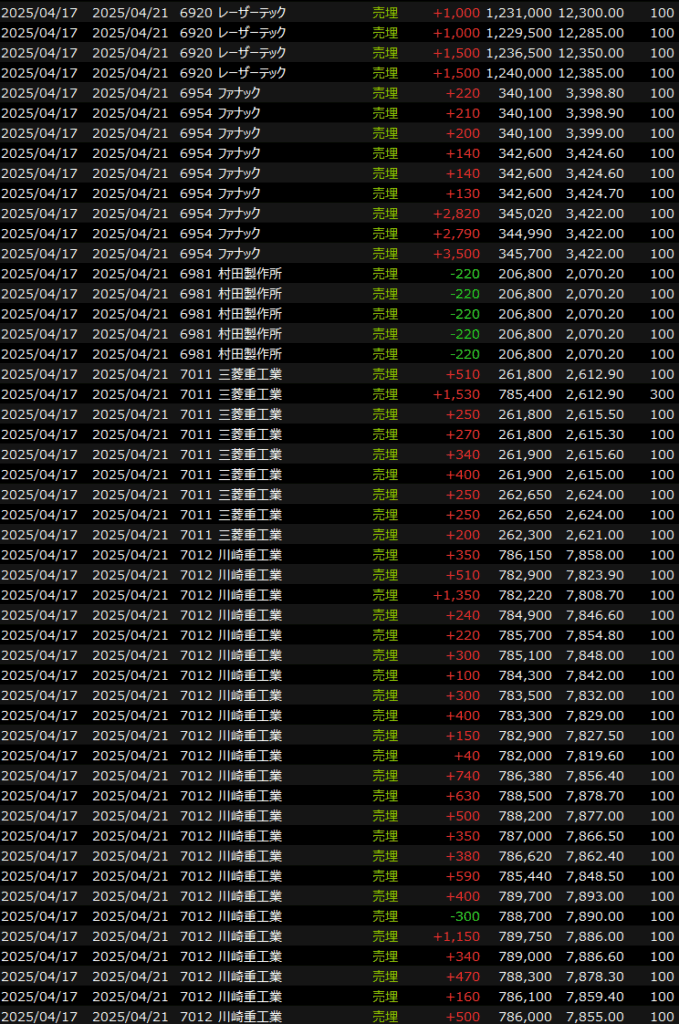The width and height of the screenshot is (679, 1024).
Task: Select the Fanuc profit cell +2,820
Action: tap(456, 214)
